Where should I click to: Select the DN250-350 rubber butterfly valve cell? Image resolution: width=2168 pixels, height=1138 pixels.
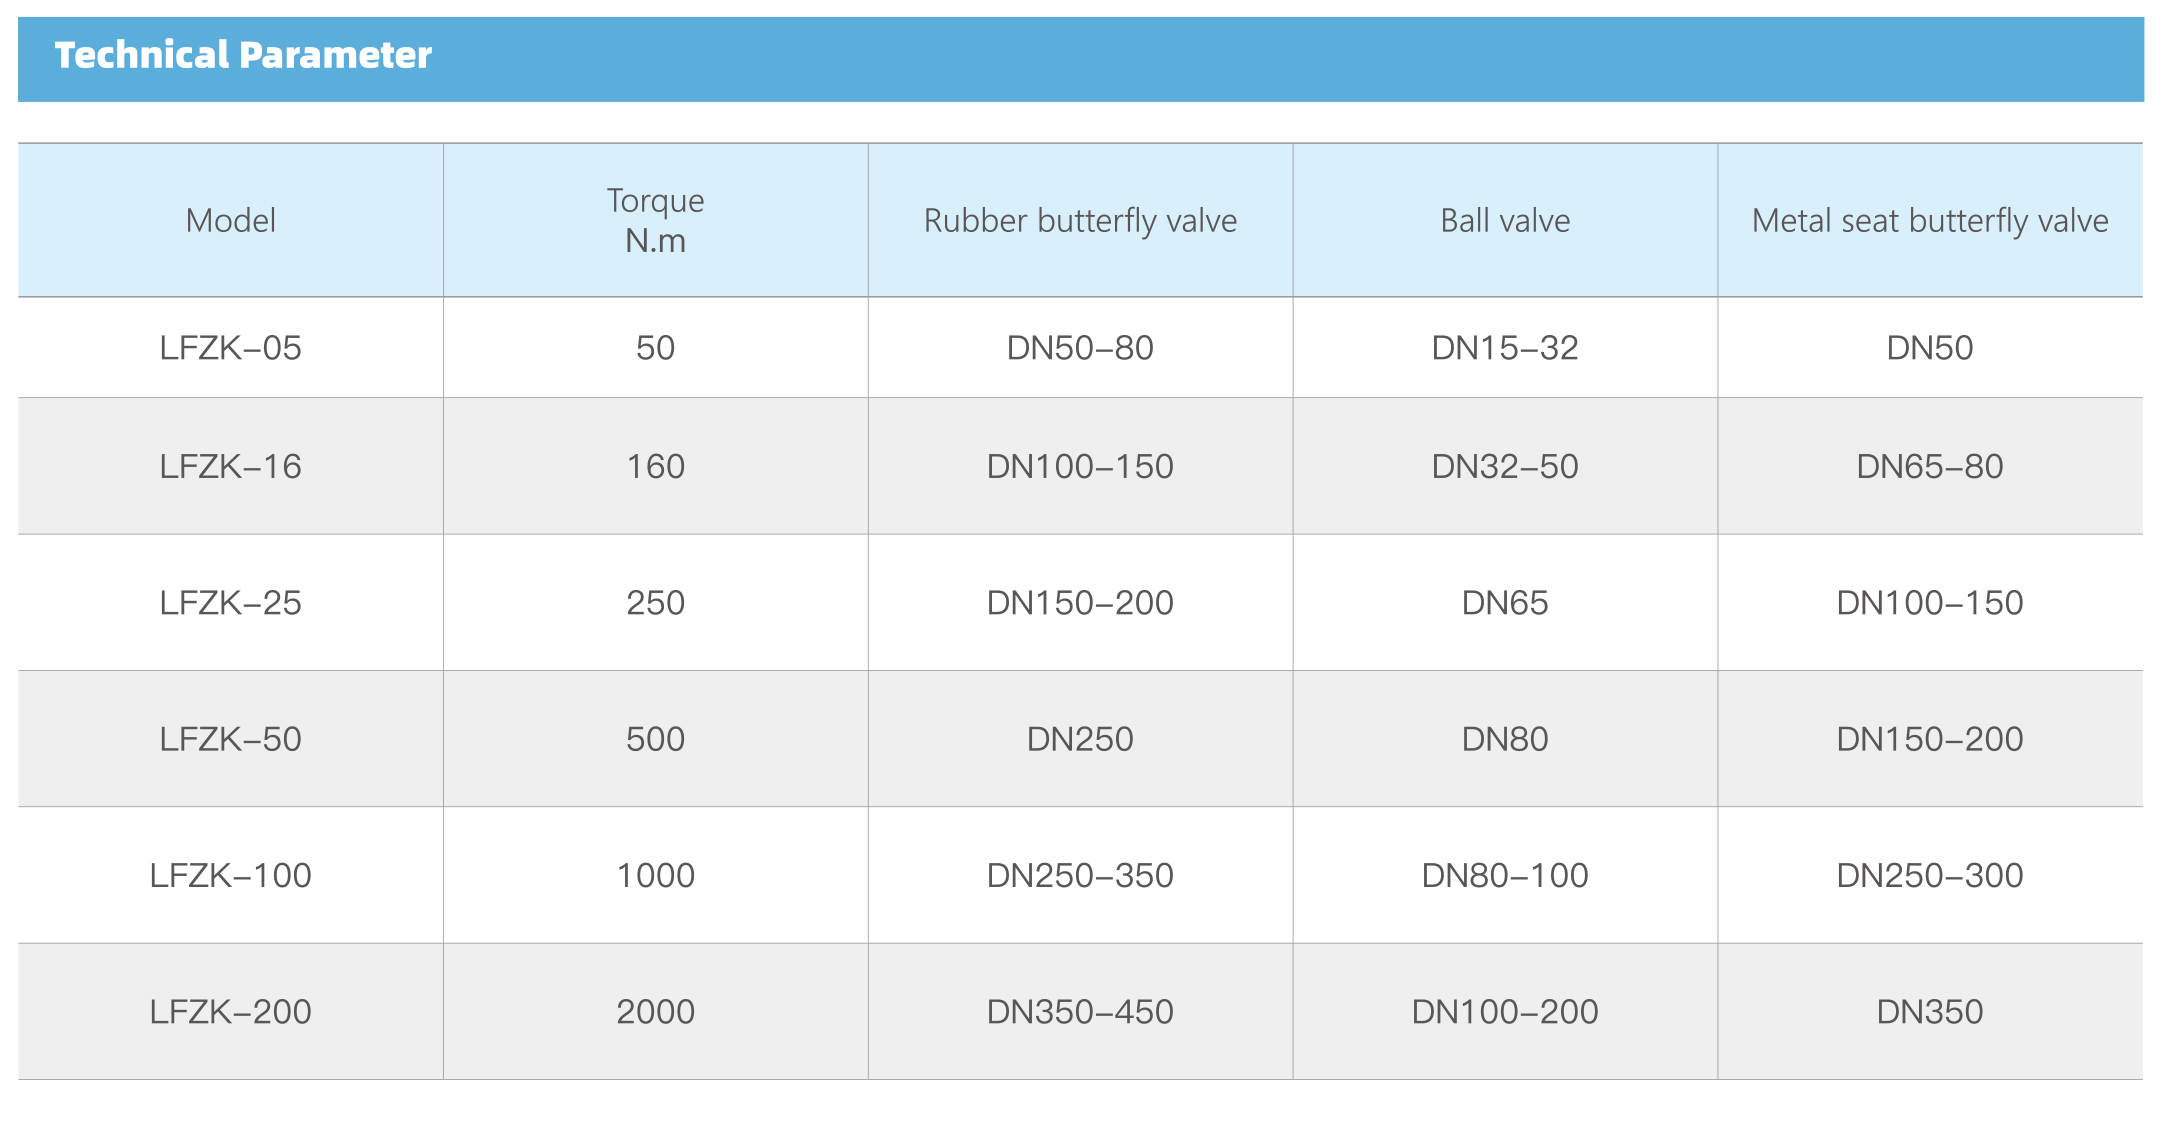pos(1080,876)
